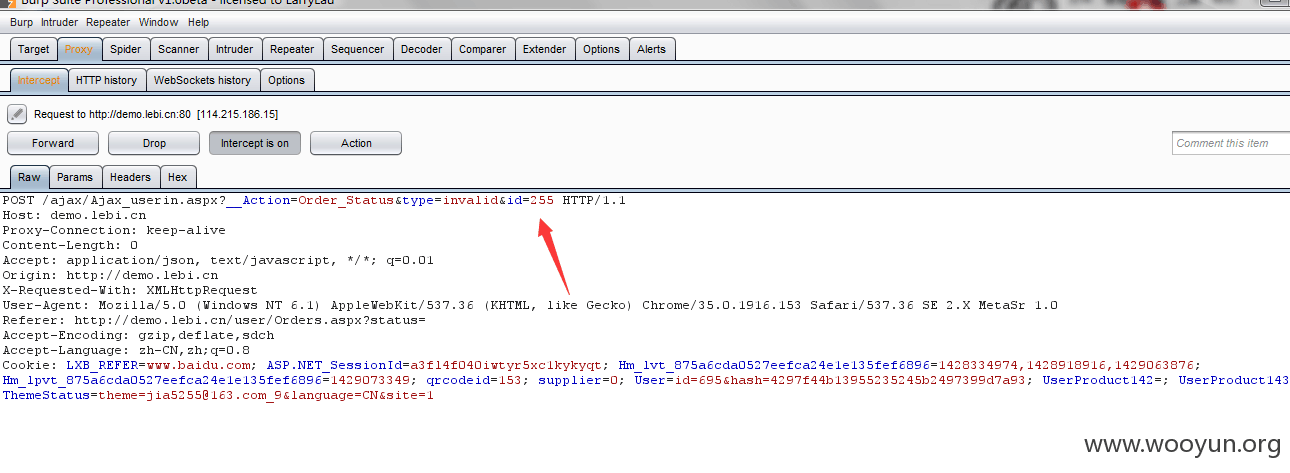Select the Intercept sub-tab
Viewport: 1290px width, 473px height.
pos(39,80)
